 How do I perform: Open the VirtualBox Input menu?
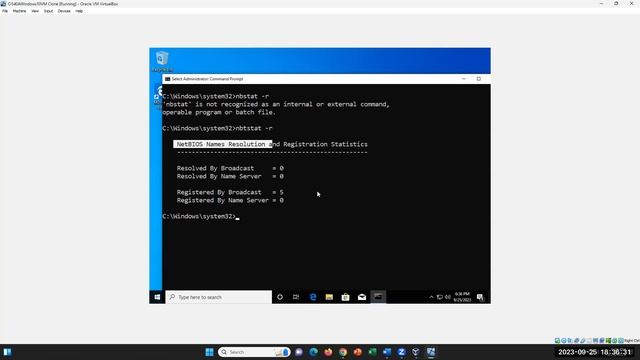48,11
